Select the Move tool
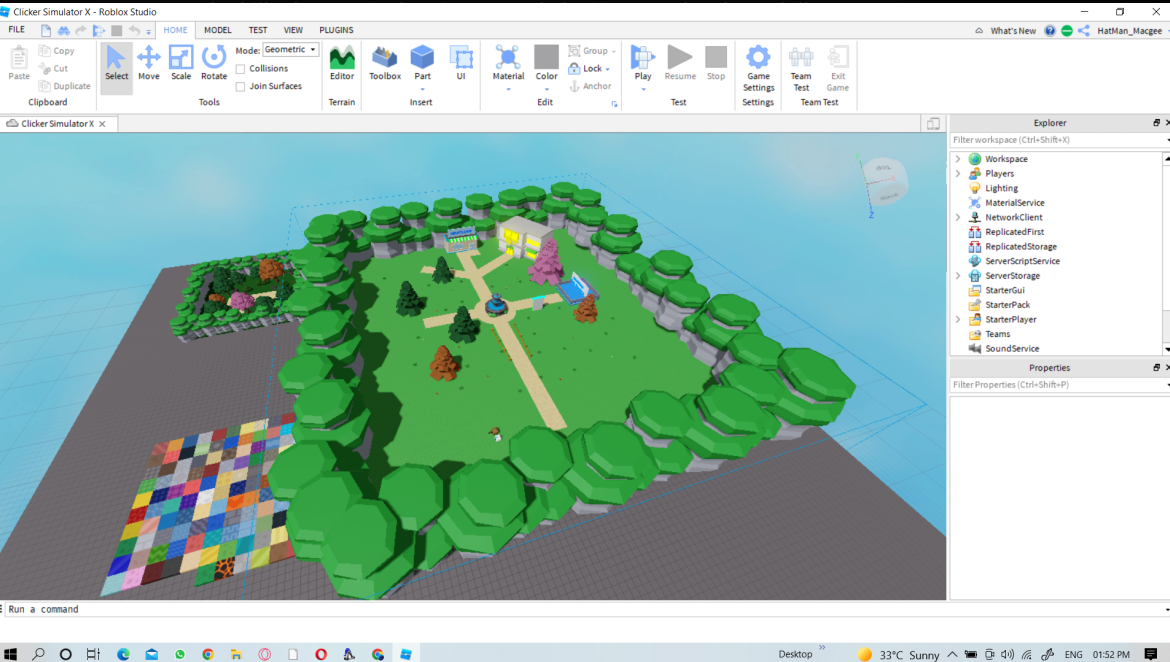Image resolution: width=1170 pixels, height=662 pixels. pos(148,63)
